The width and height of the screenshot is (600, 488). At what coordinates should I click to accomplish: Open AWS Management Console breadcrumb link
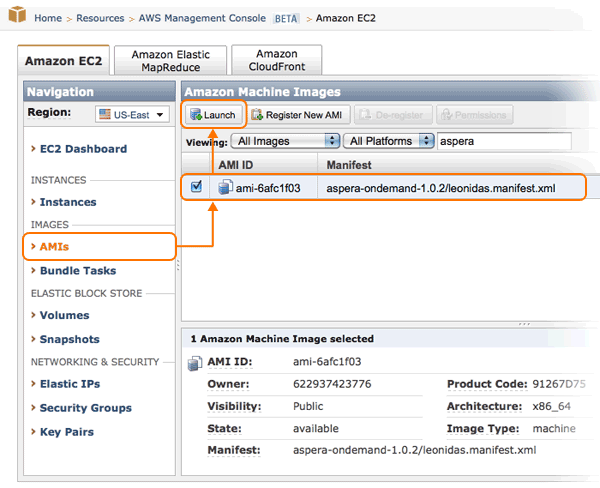pyautogui.click(x=202, y=18)
